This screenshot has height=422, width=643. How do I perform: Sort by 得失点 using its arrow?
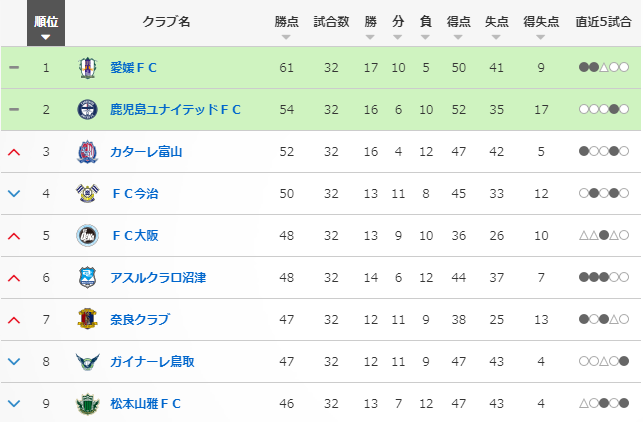541,38
